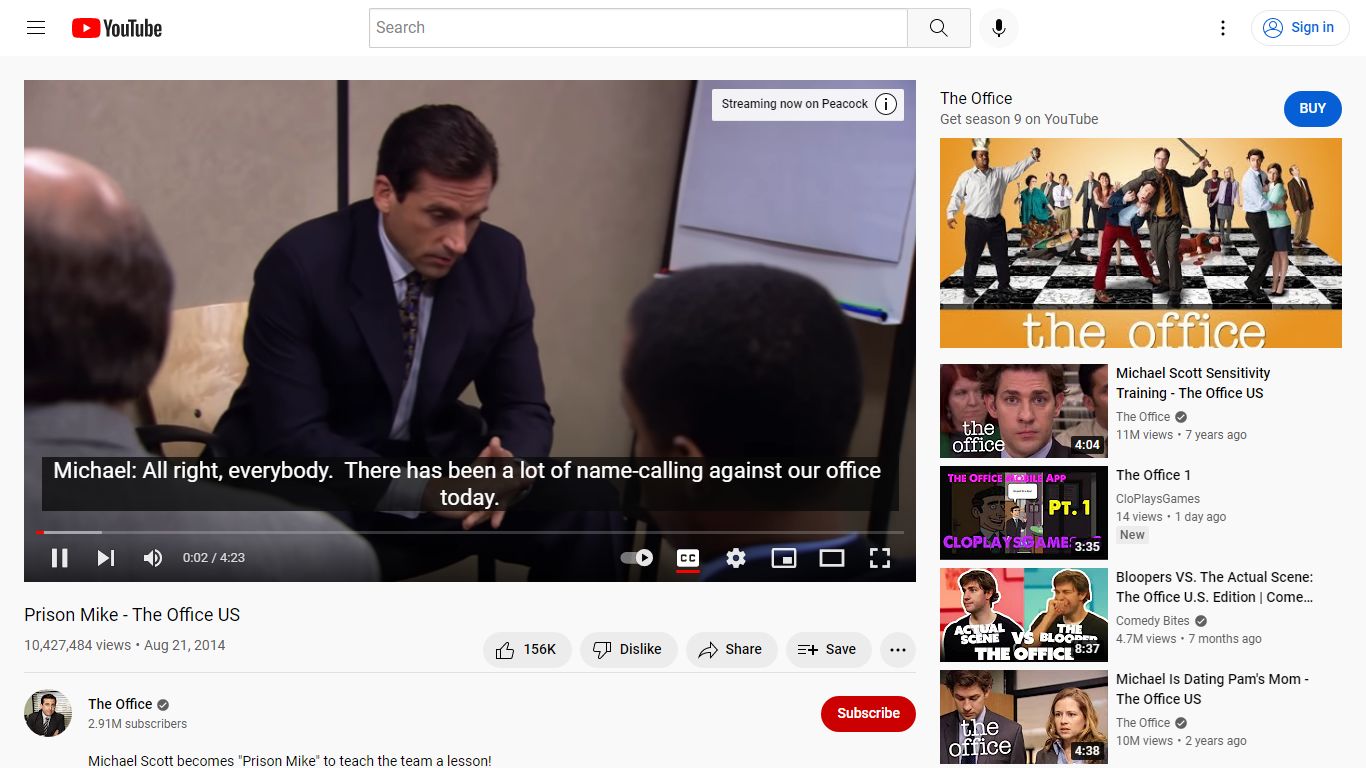The width and height of the screenshot is (1366, 768).
Task: Save video to a playlist
Action: [828, 650]
